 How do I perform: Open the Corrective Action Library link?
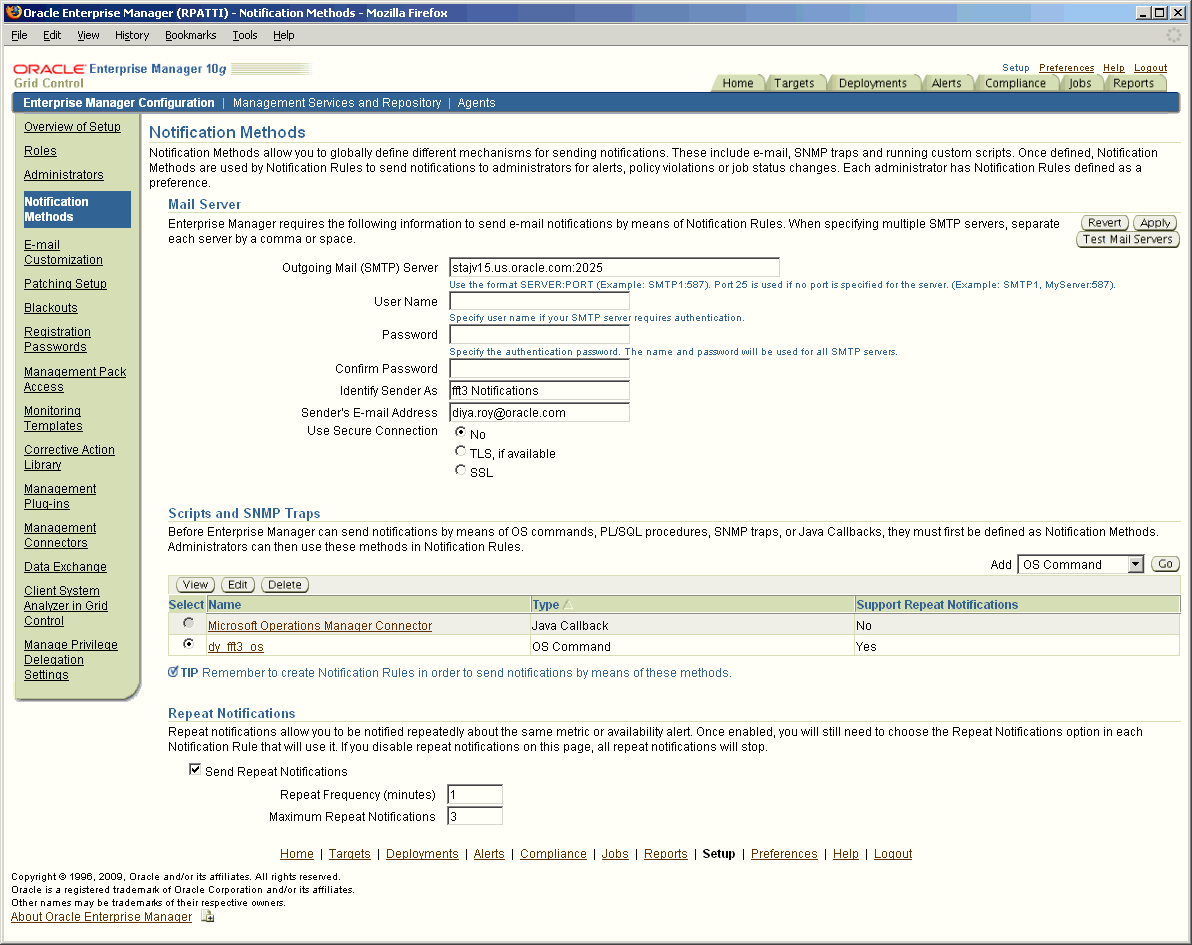pyautogui.click(x=69, y=457)
